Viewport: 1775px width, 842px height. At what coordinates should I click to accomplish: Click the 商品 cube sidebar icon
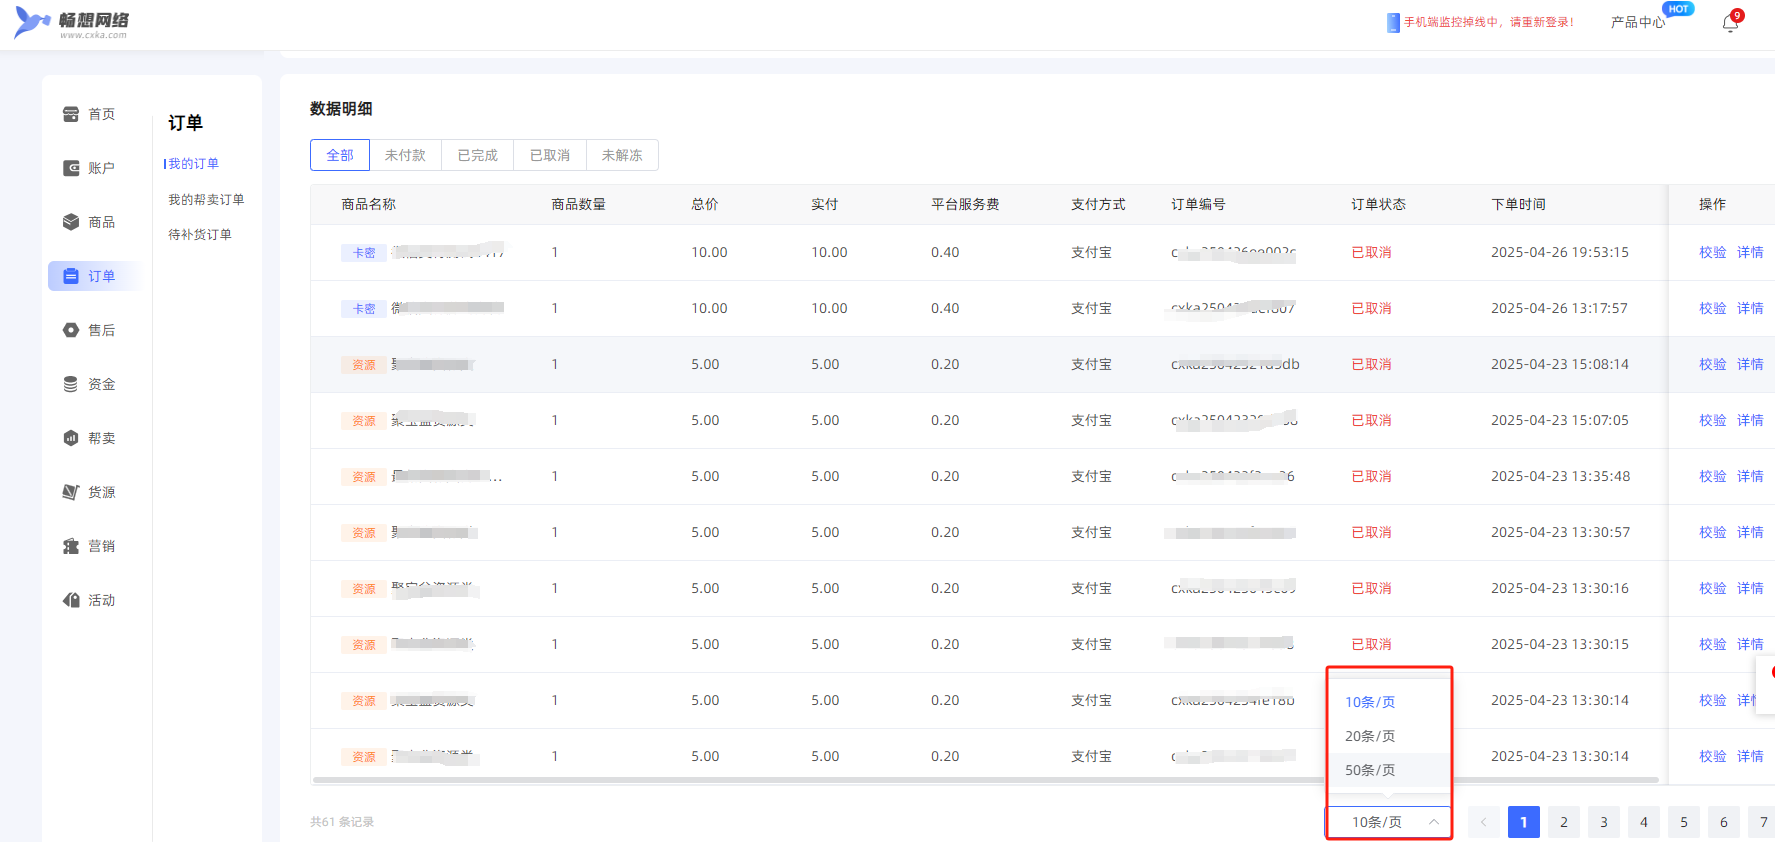[x=71, y=222]
